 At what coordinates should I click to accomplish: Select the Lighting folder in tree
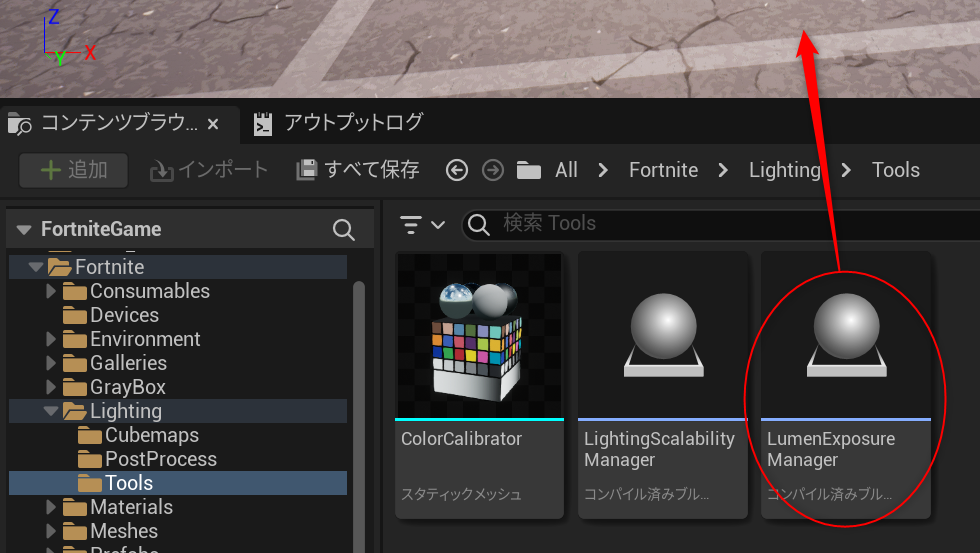point(126,411)
